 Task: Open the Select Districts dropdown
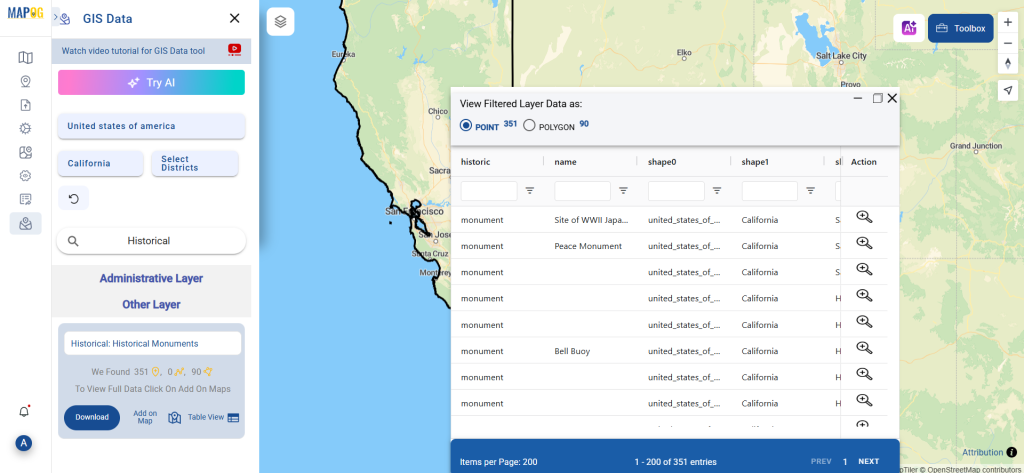[194, 163]
